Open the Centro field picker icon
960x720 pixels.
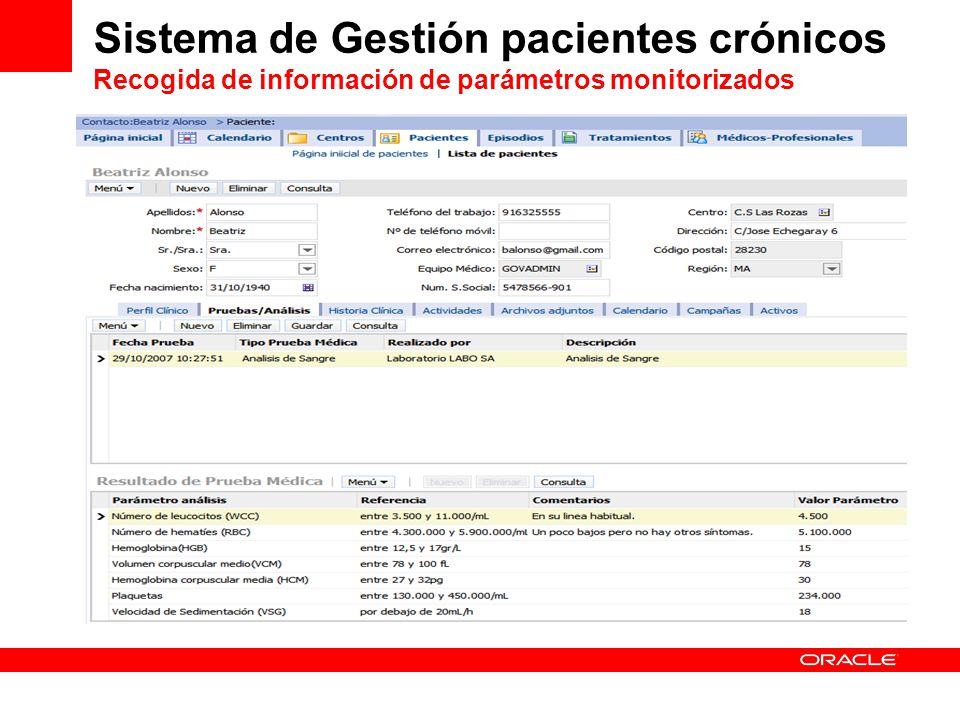tap(825, 212)
